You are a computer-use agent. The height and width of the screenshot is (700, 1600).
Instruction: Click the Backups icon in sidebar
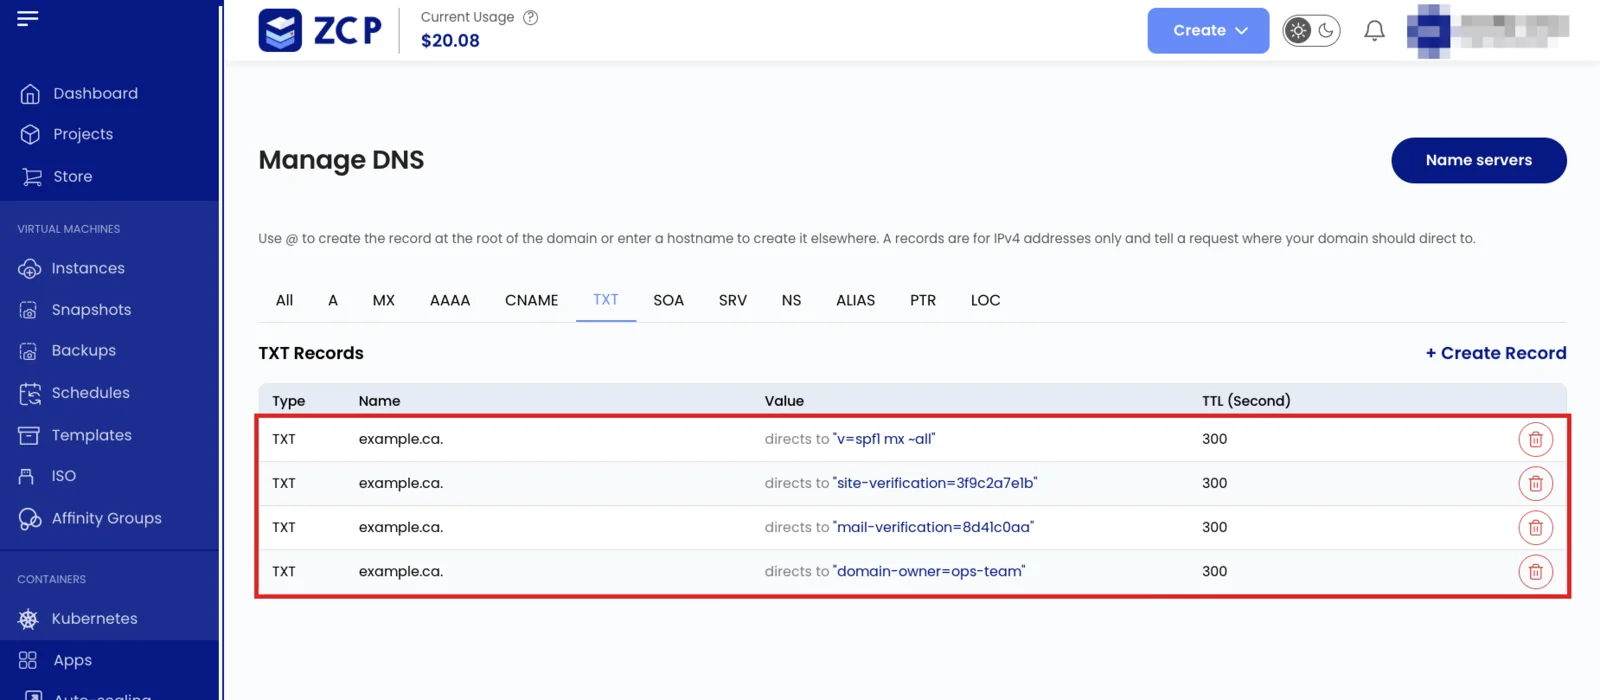pyautogui.click(x=29, y=351)
